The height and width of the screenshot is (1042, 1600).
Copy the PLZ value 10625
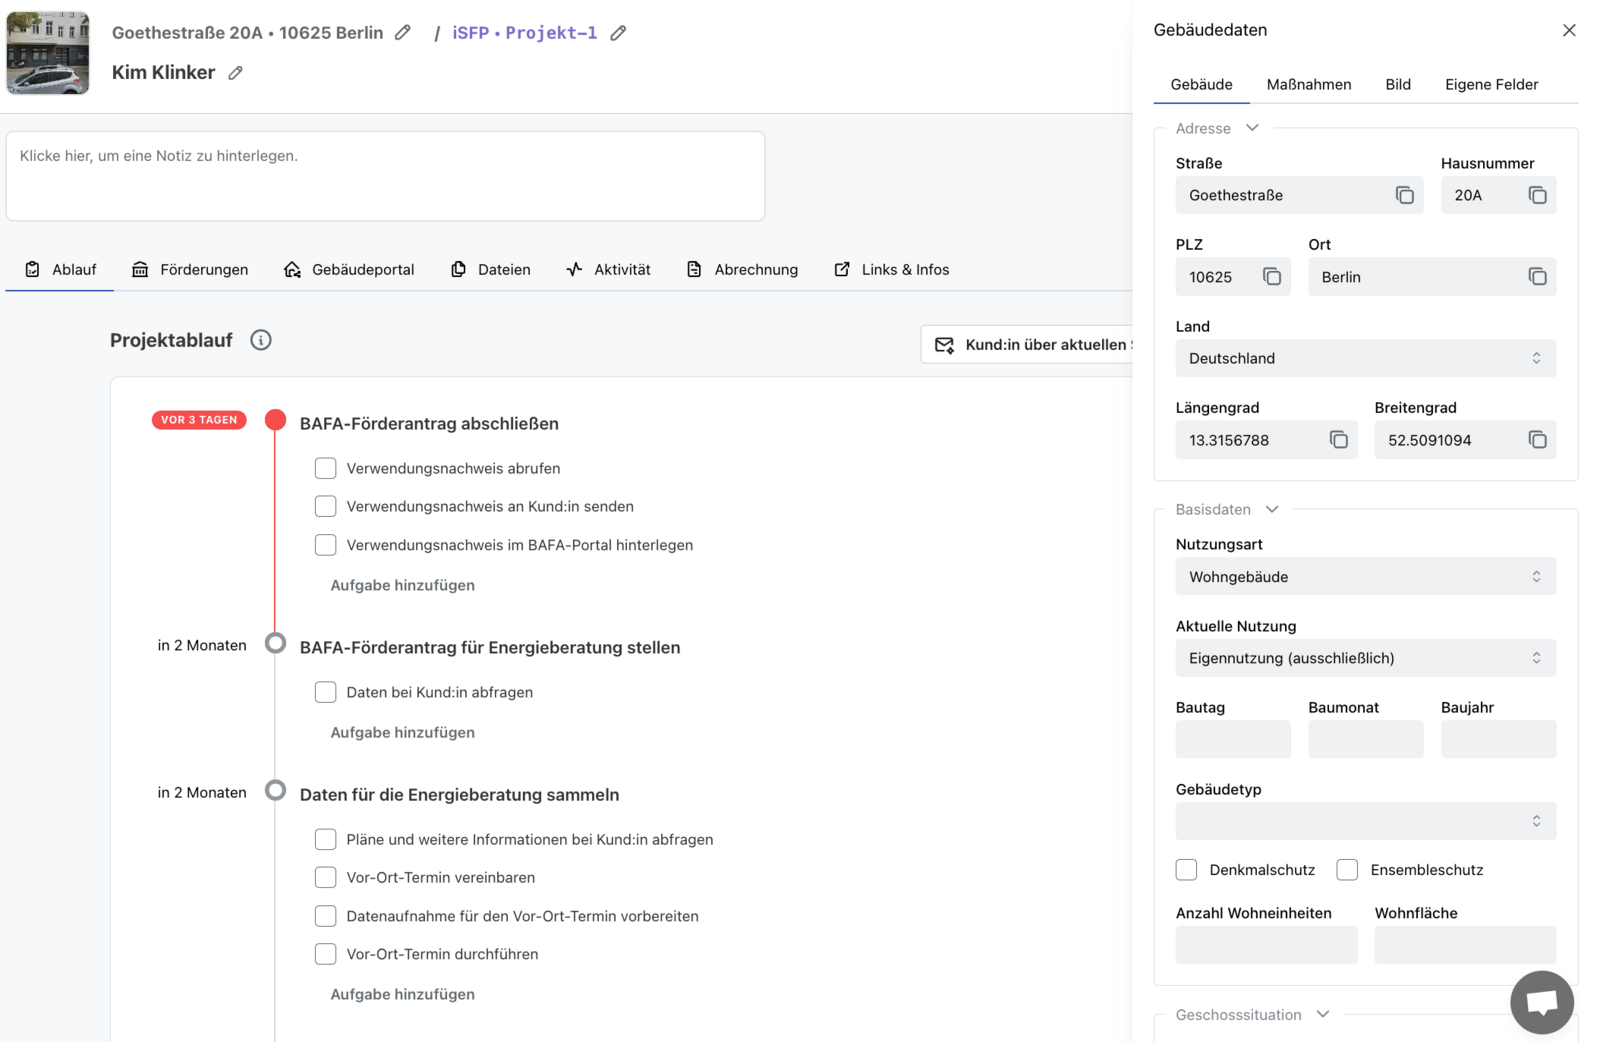coord(1271,277)
